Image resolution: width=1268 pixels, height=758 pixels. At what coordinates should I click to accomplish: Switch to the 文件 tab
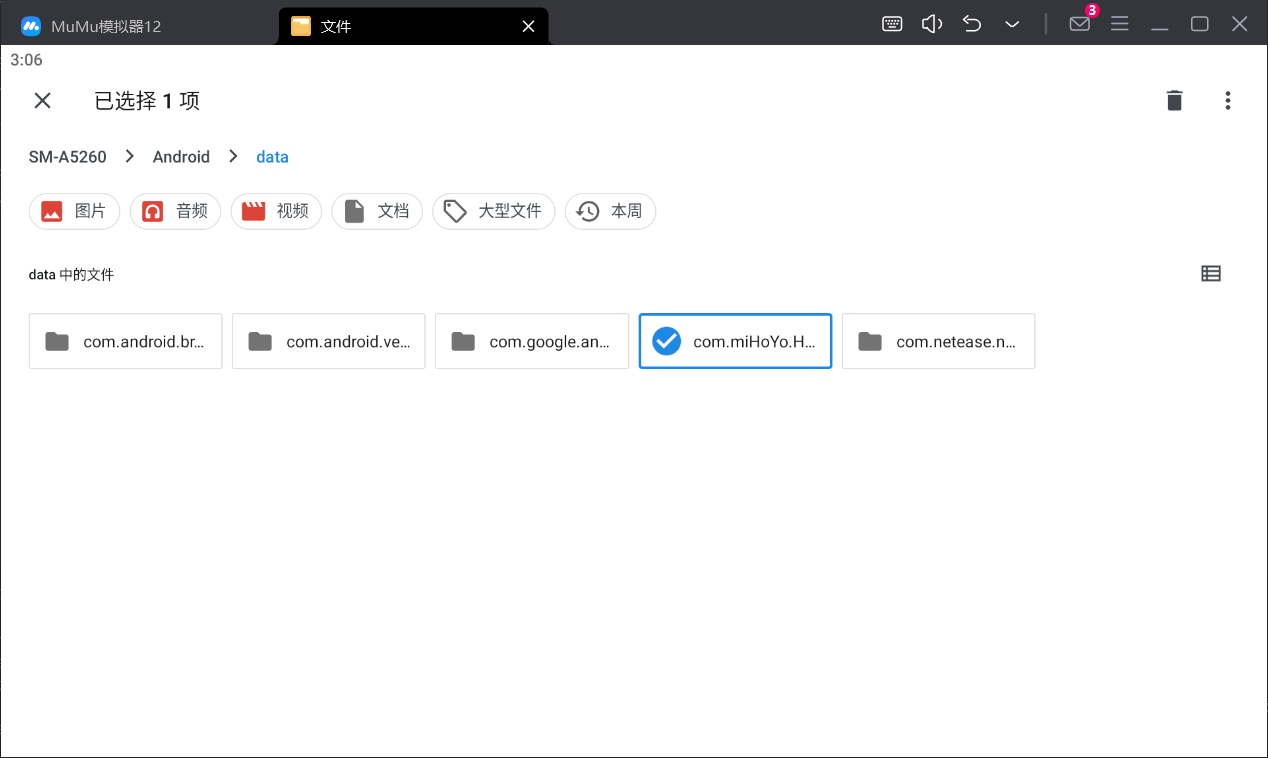tap(414, 26)
